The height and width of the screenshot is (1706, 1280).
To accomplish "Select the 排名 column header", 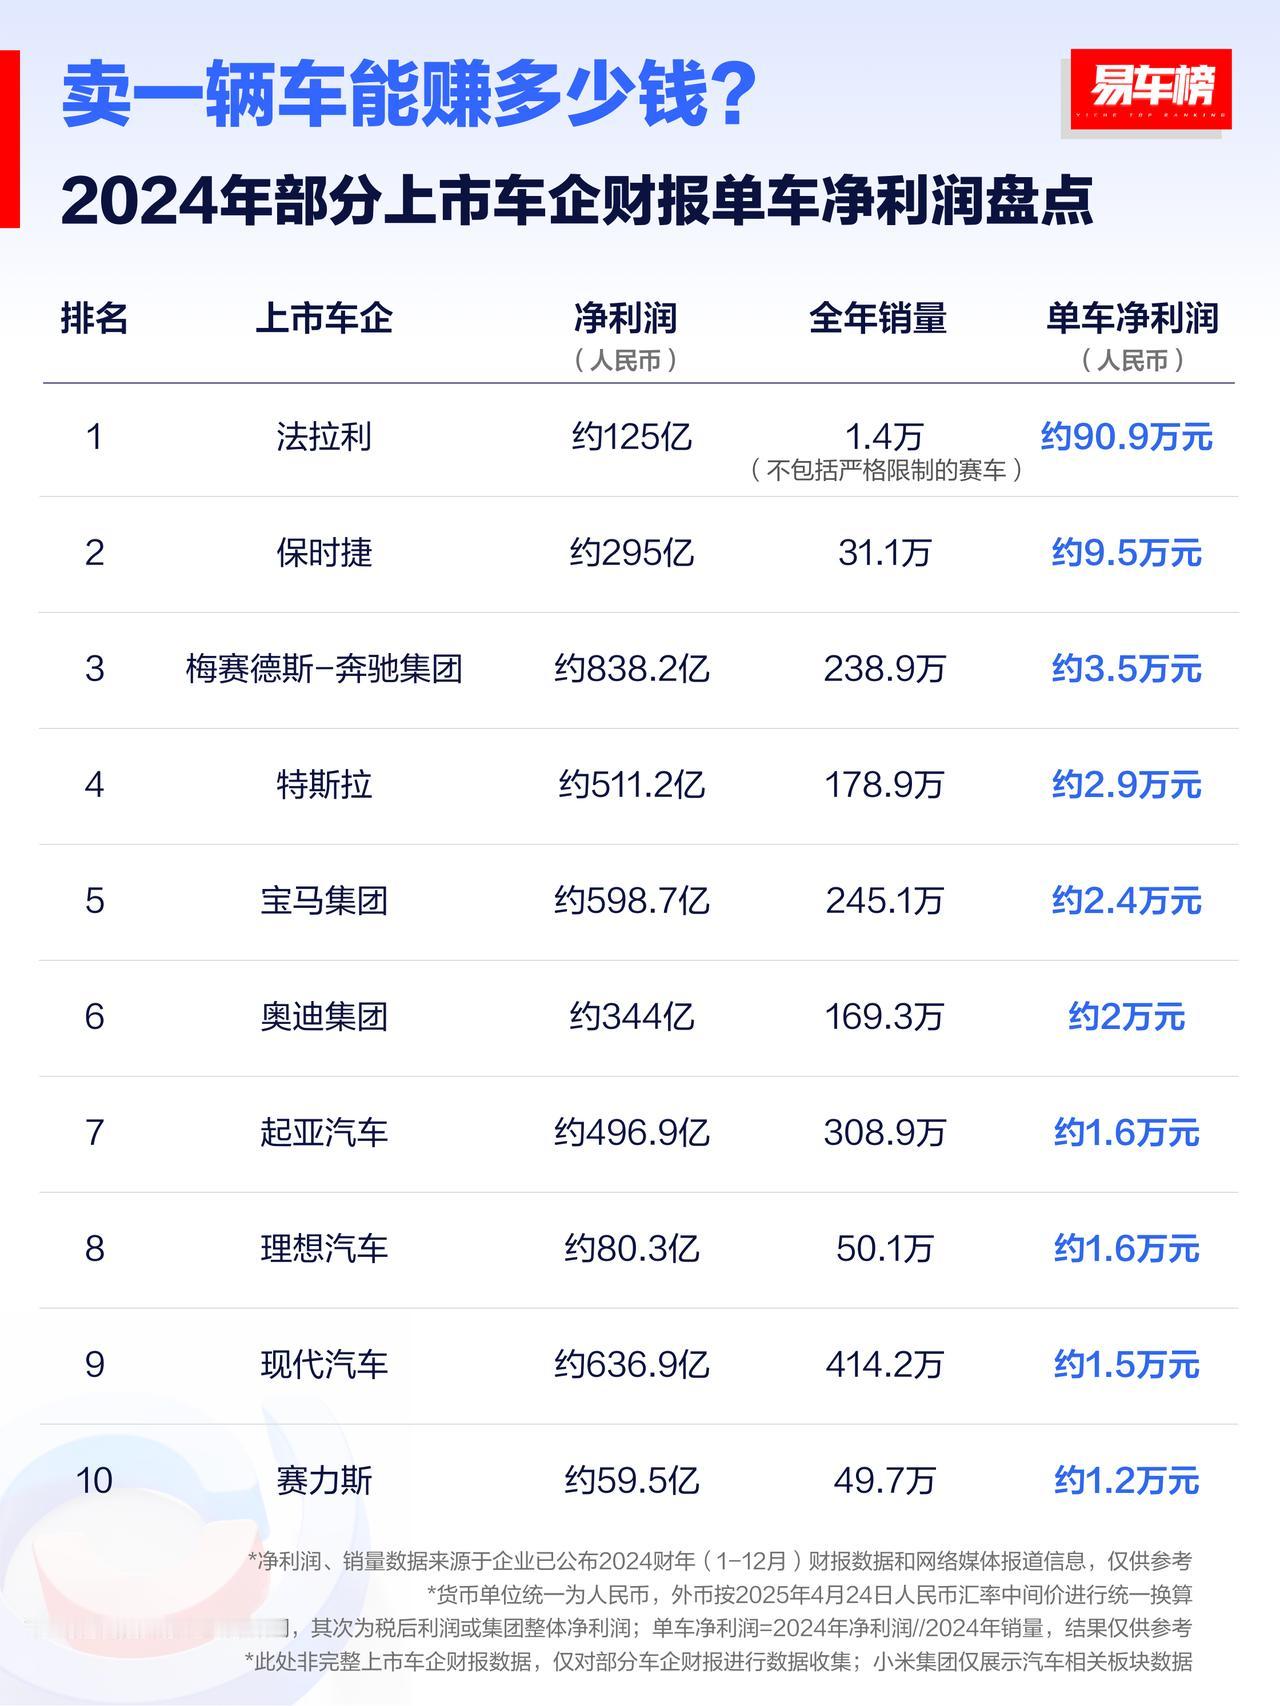I will [94, 319].
